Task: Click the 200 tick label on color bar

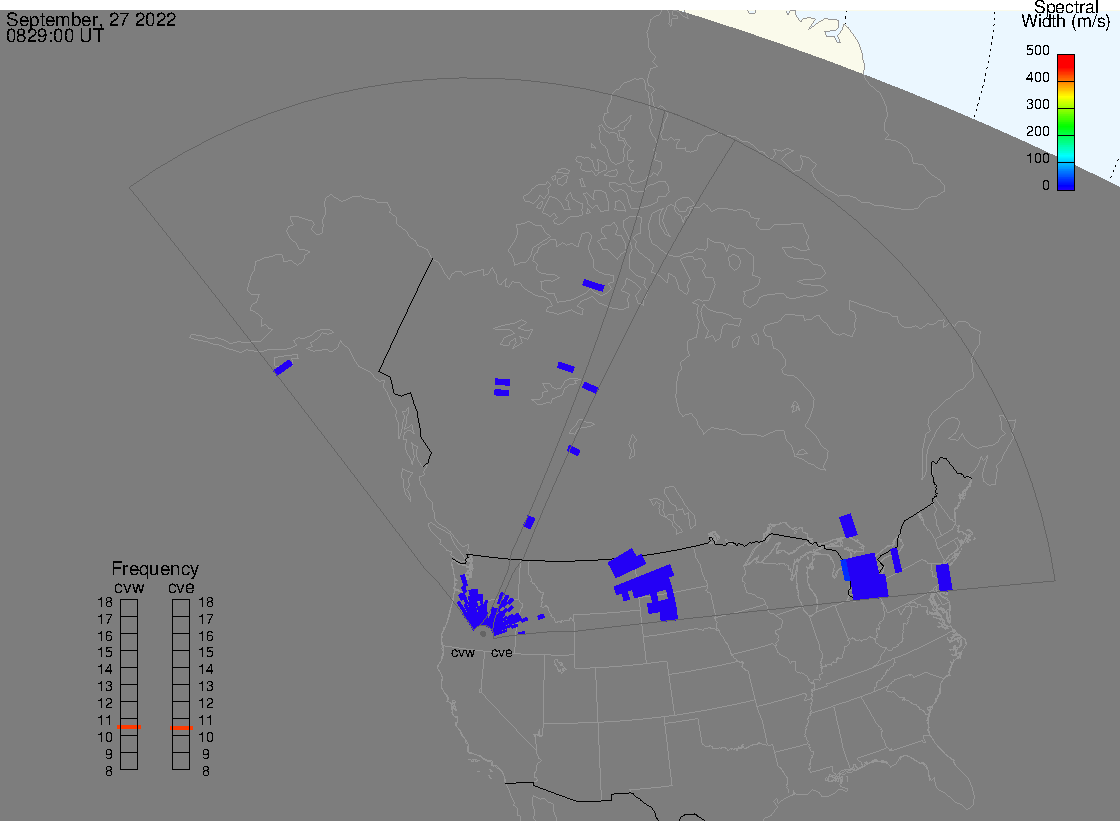Action: pos(1037,131)
